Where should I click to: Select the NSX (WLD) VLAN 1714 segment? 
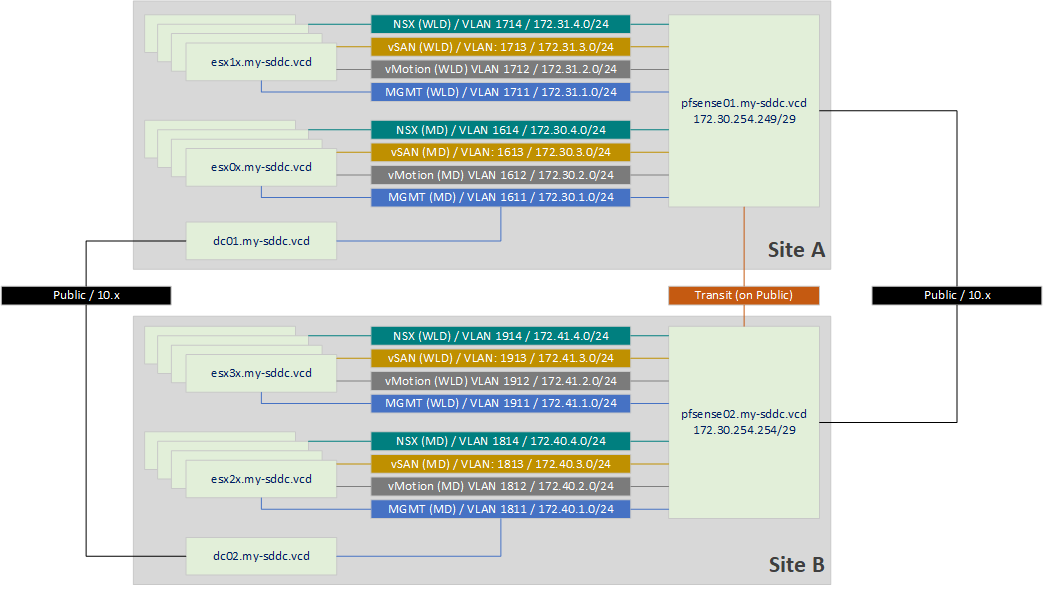(x=500, y=23)
